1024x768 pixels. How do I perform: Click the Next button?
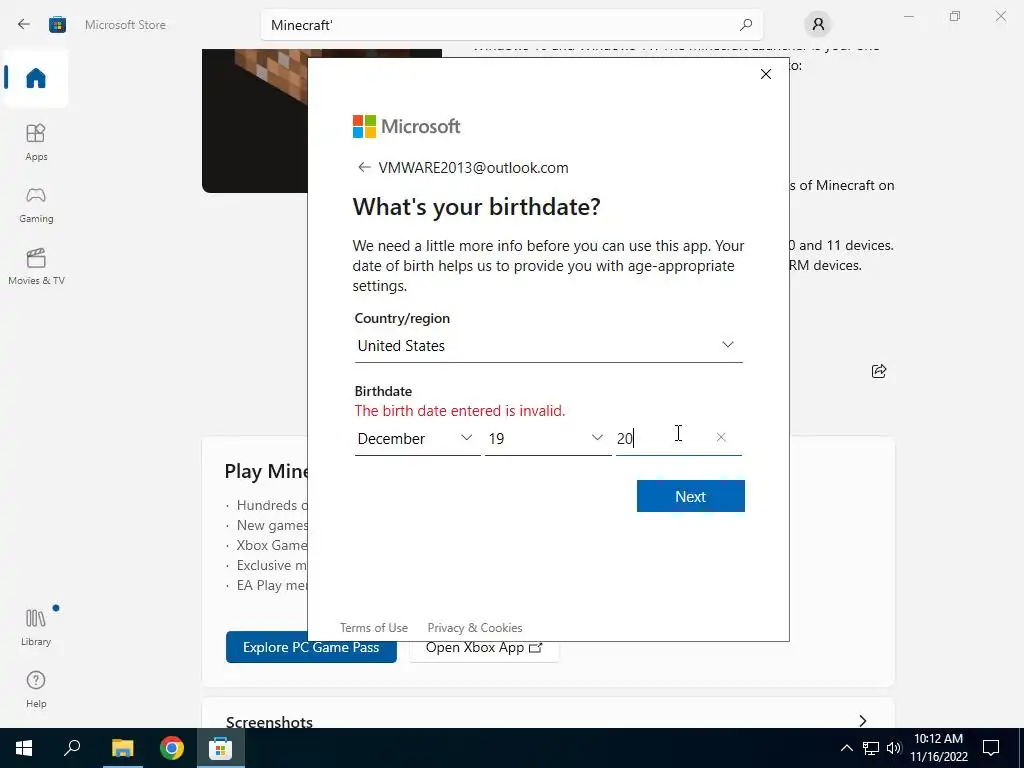[690, 496]
